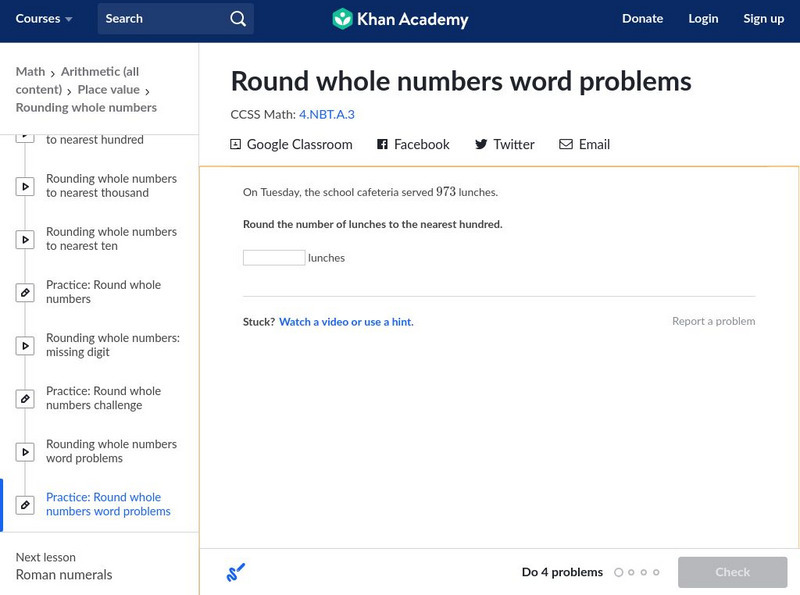Open the scratchpad pencil tool
Viewport: 800px width, 595px height.
236,573
